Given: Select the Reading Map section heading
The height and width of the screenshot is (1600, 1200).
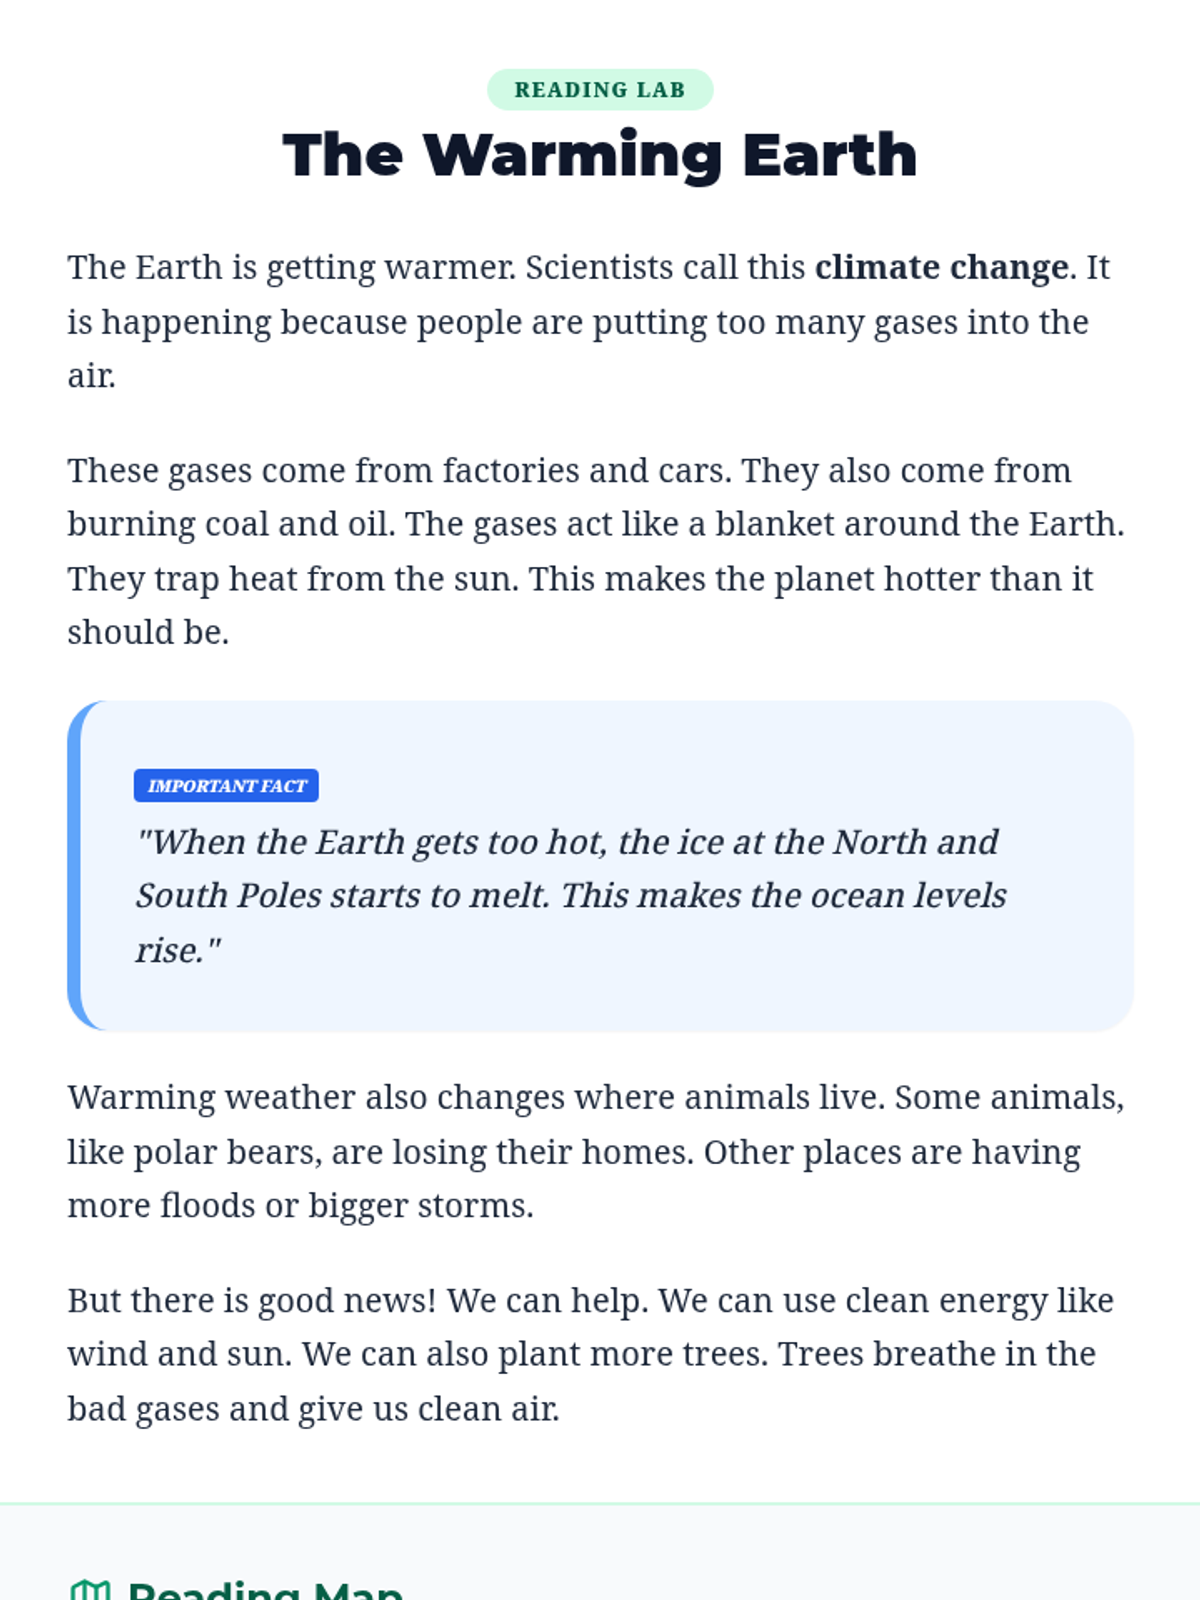Looking at the screenshot, I should pyautogui.click(x=265, y=1590).
